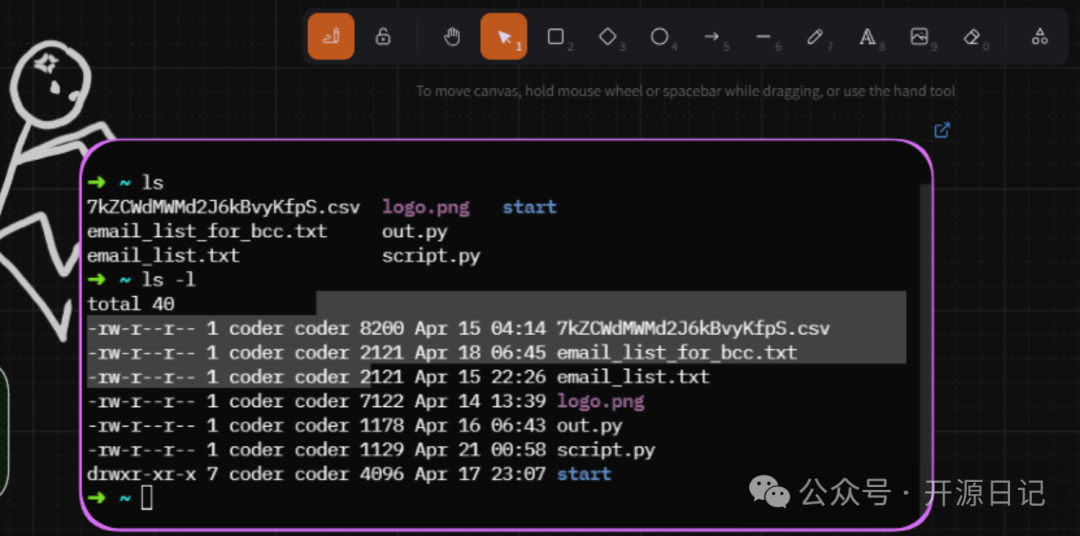Toggle the keep-tool-active lock
The height and width of the screenshot is (536, 1080).
pyautogui.click(x=382, y=37)
